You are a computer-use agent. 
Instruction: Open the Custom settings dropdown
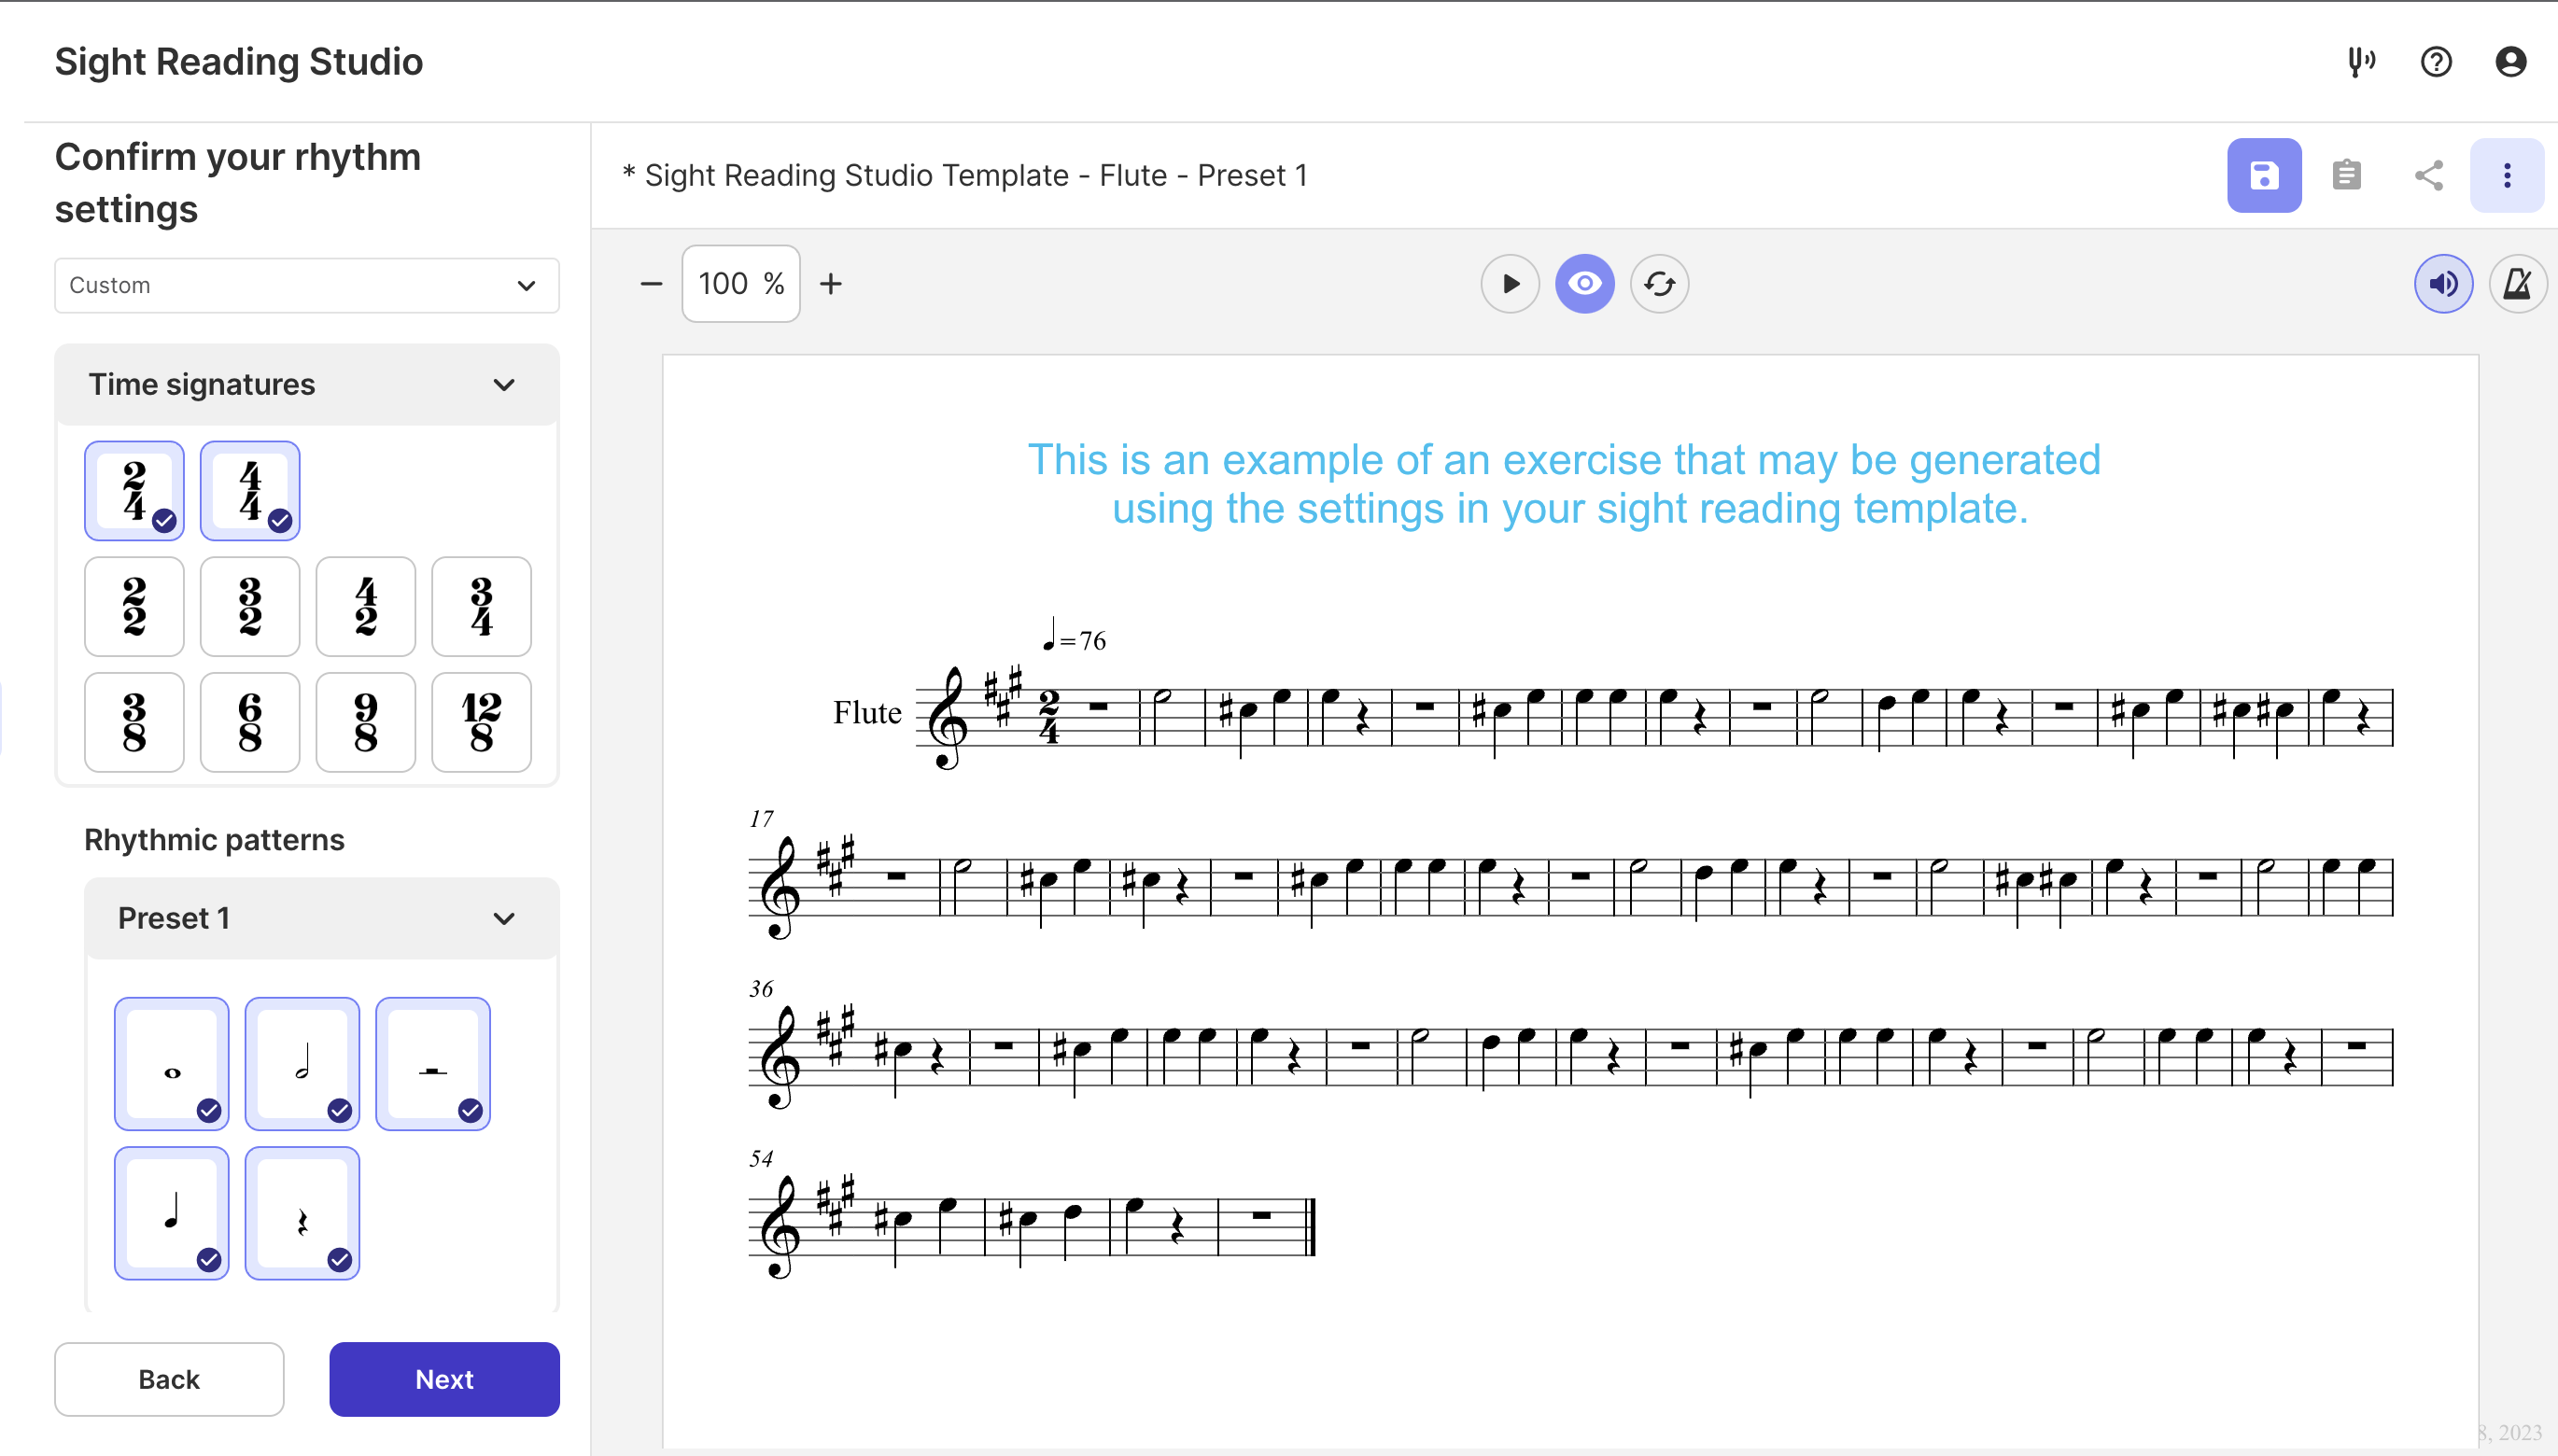click(306, 285)
